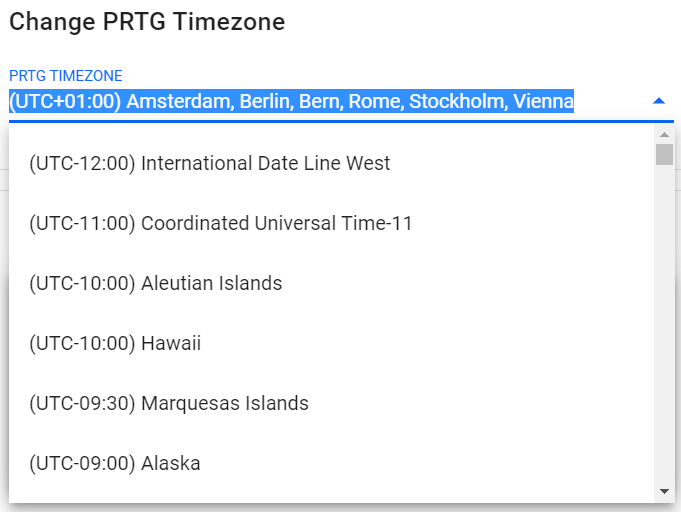Pick the Hawaii timezone entry

click(116, 343)
